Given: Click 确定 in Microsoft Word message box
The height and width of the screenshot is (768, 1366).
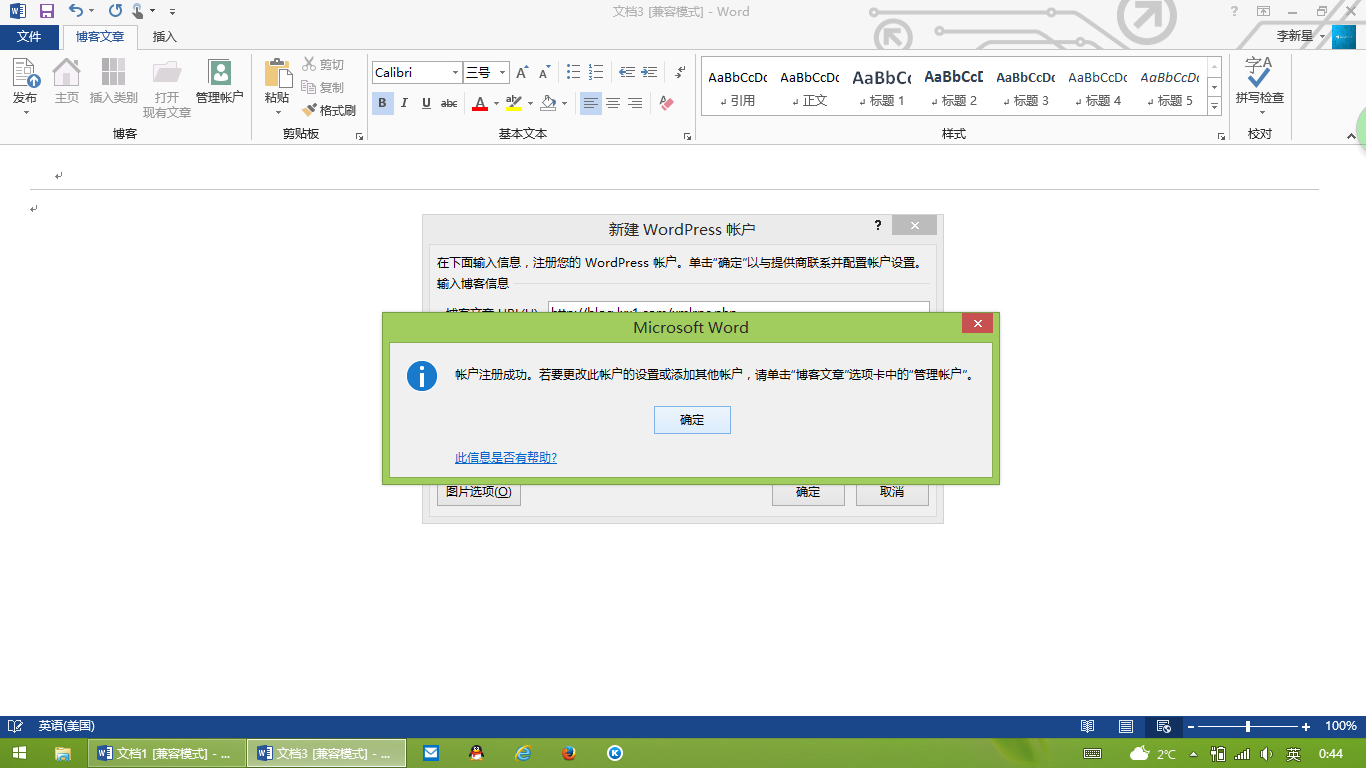Looking at the screenshot, I should point(692,420).
